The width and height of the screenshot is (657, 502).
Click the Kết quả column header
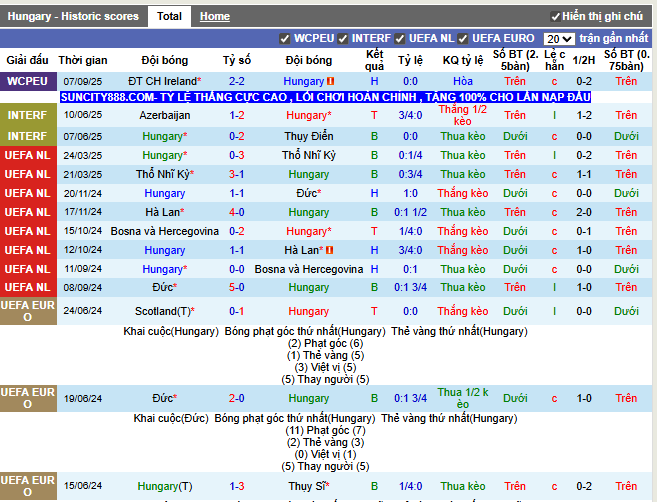click(374, 60)
